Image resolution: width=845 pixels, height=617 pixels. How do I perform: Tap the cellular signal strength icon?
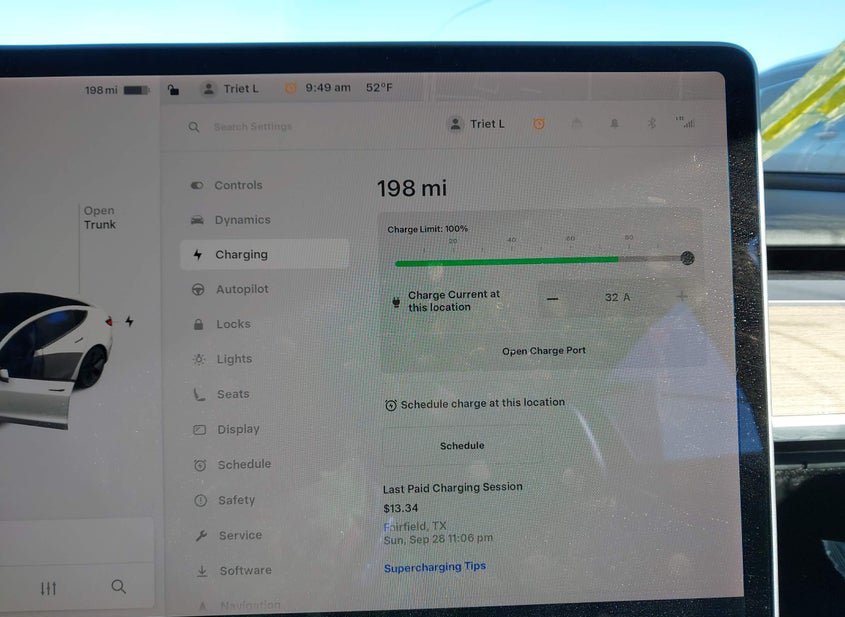[x=685, y=122]
